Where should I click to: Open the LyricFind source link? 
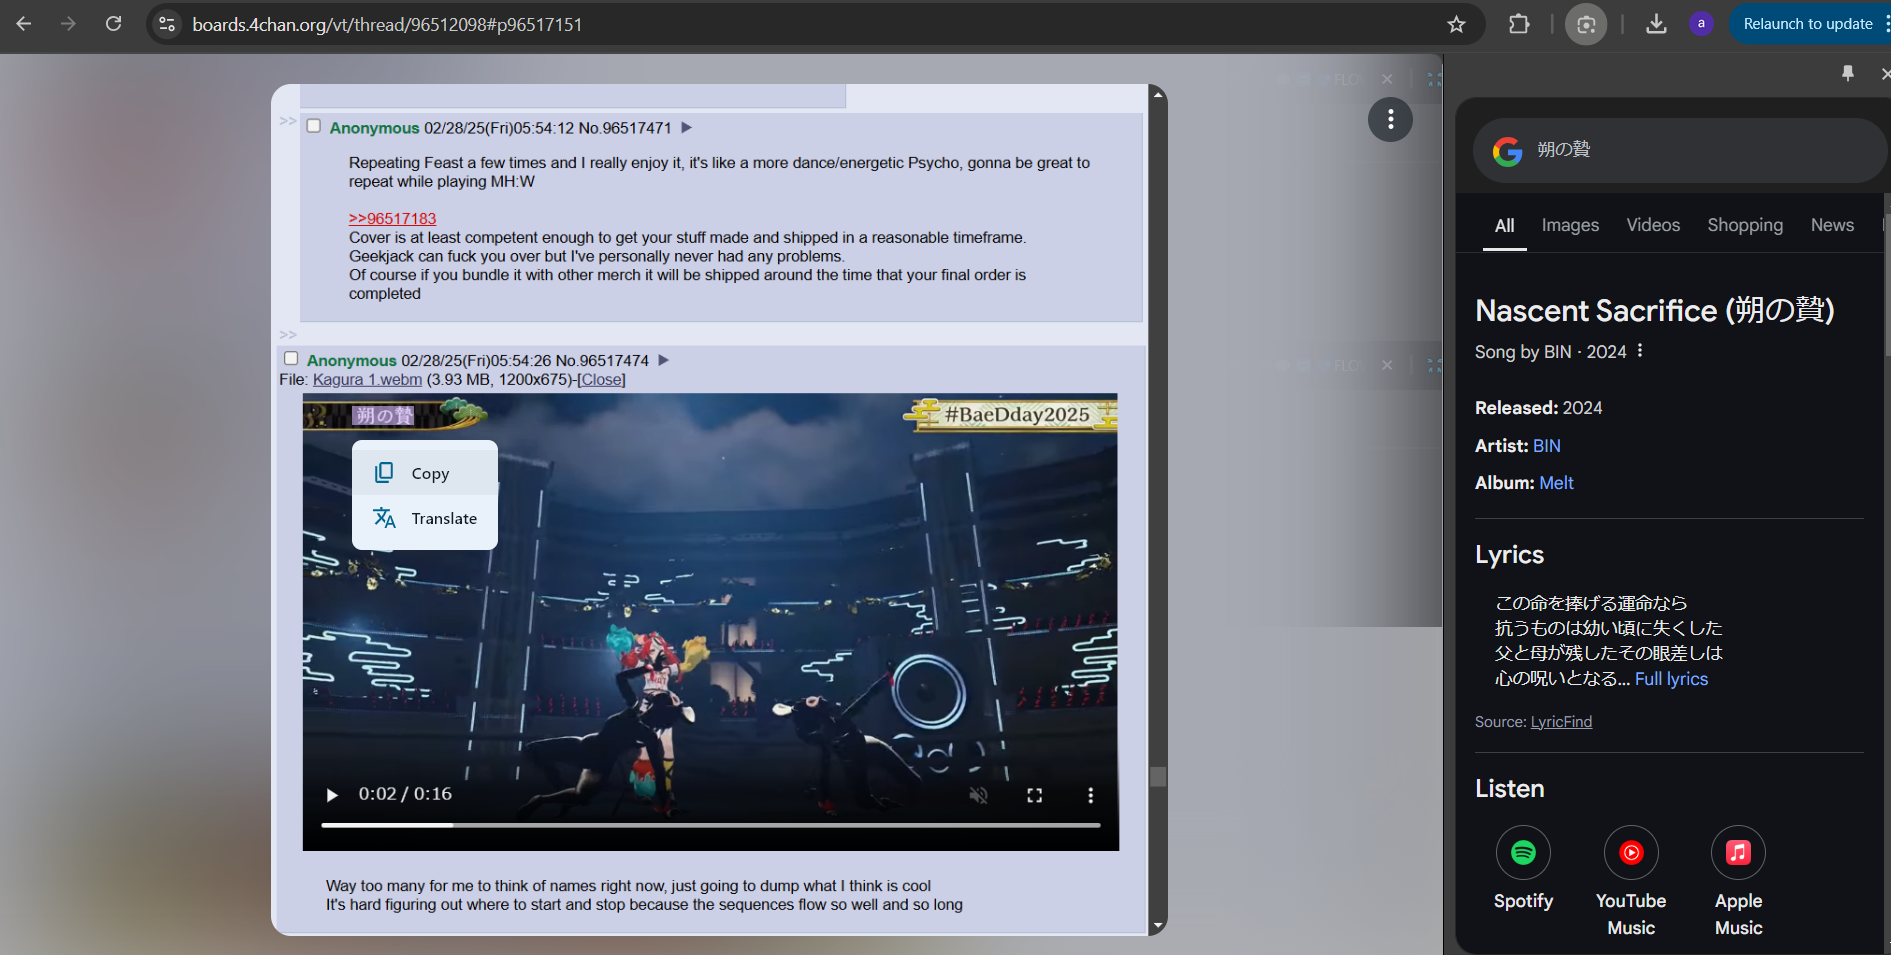coord(1561,722)
